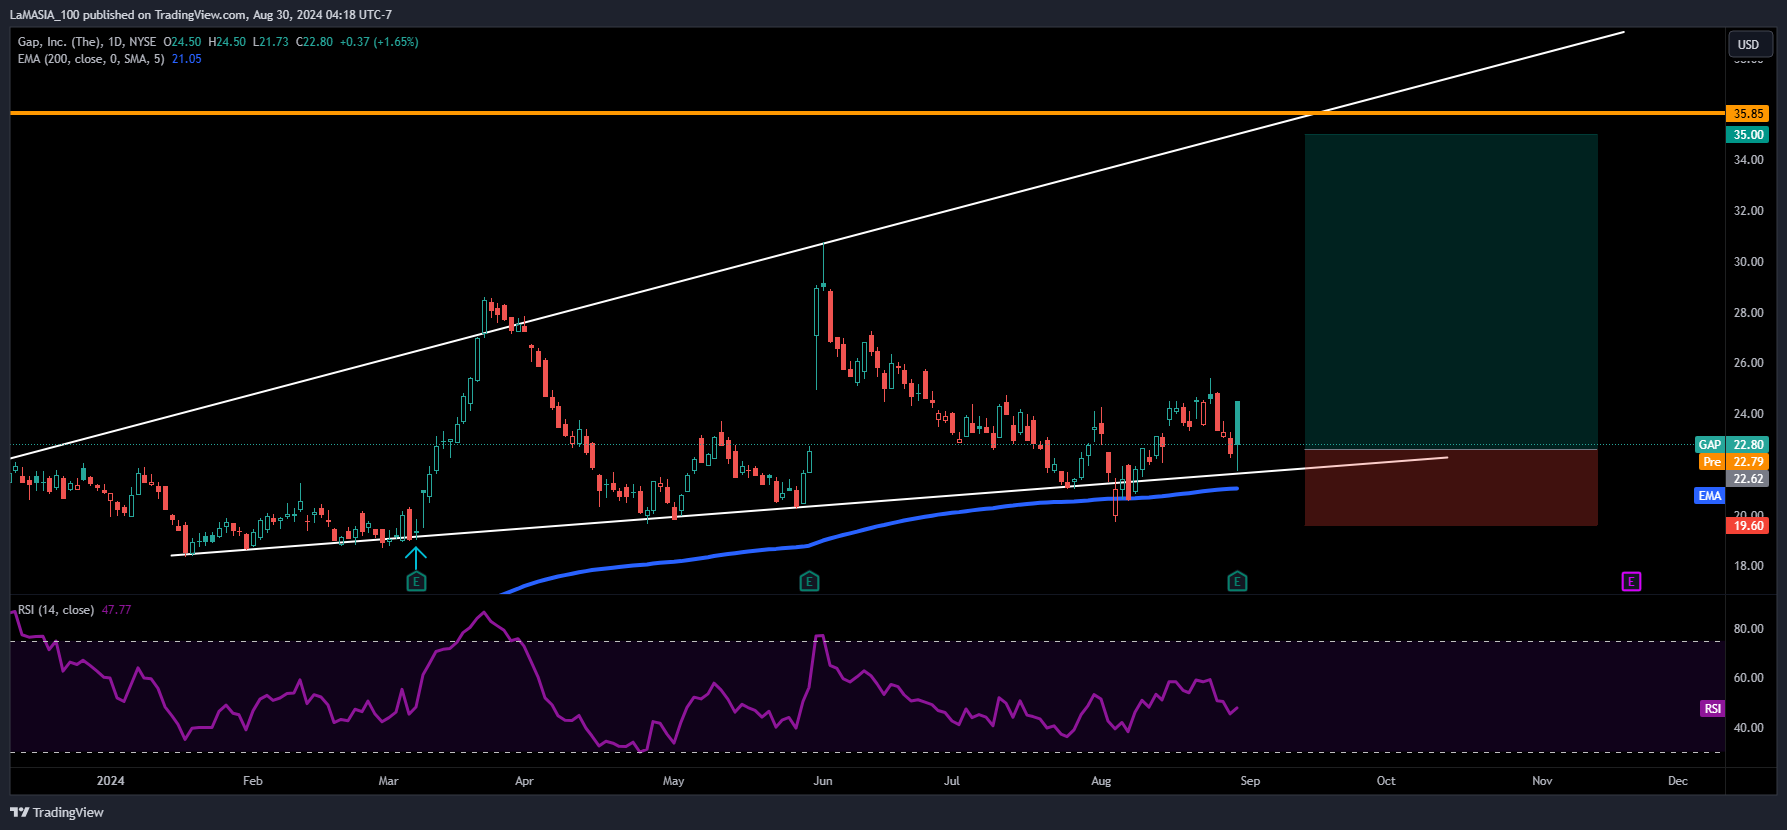Click the purple upcoming earnings E marker
Screen dimensions: 1787x830
point(1631,582)
